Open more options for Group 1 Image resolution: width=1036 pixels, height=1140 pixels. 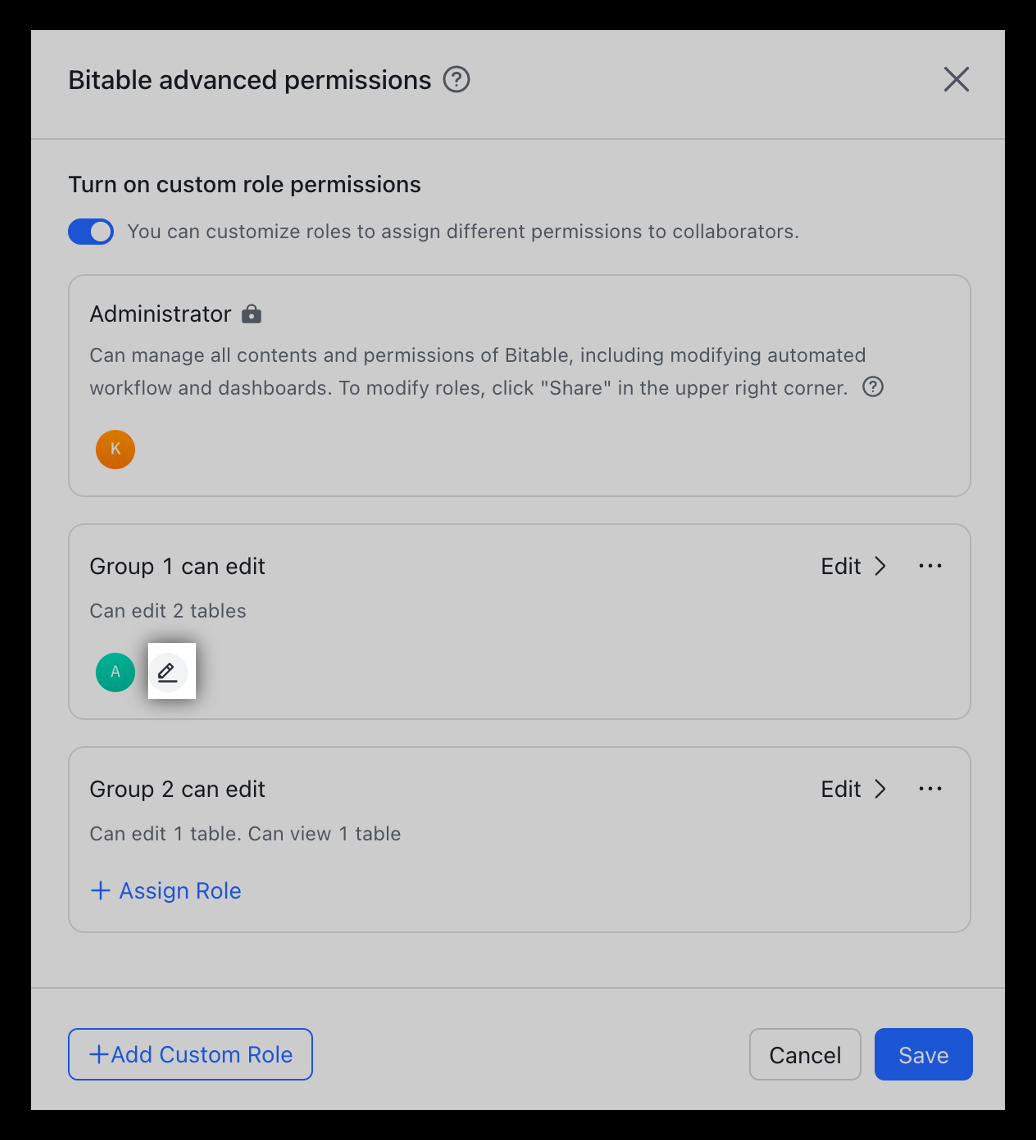tap(930, 566)
